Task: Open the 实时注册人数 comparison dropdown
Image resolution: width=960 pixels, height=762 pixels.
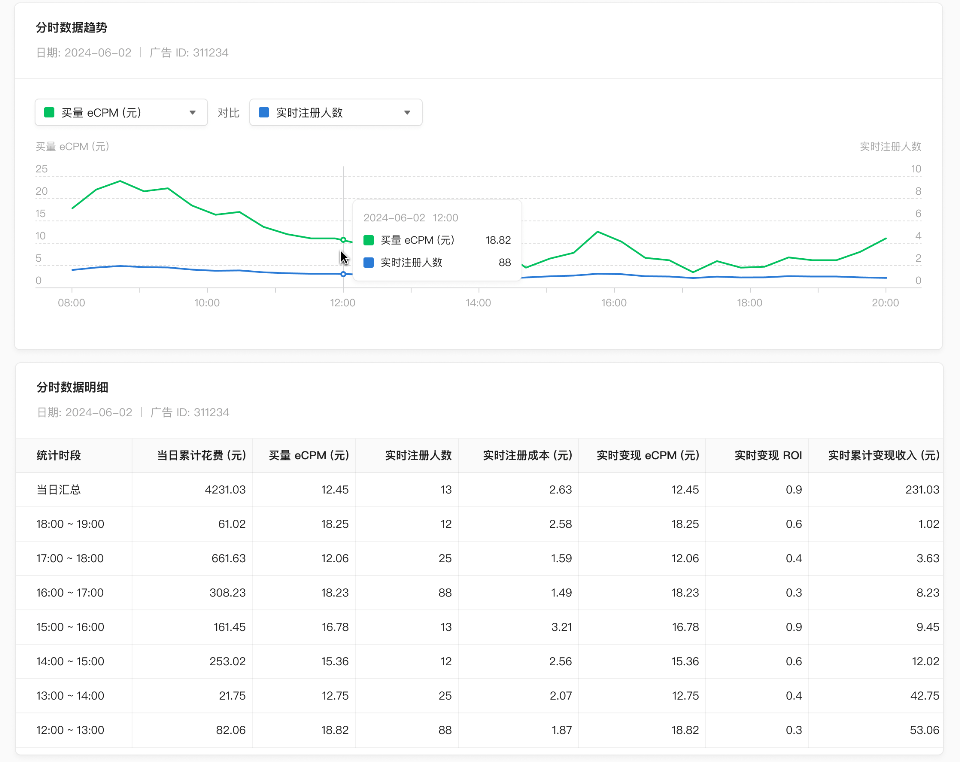Action: pyautogui.click(x=336, y=113)
